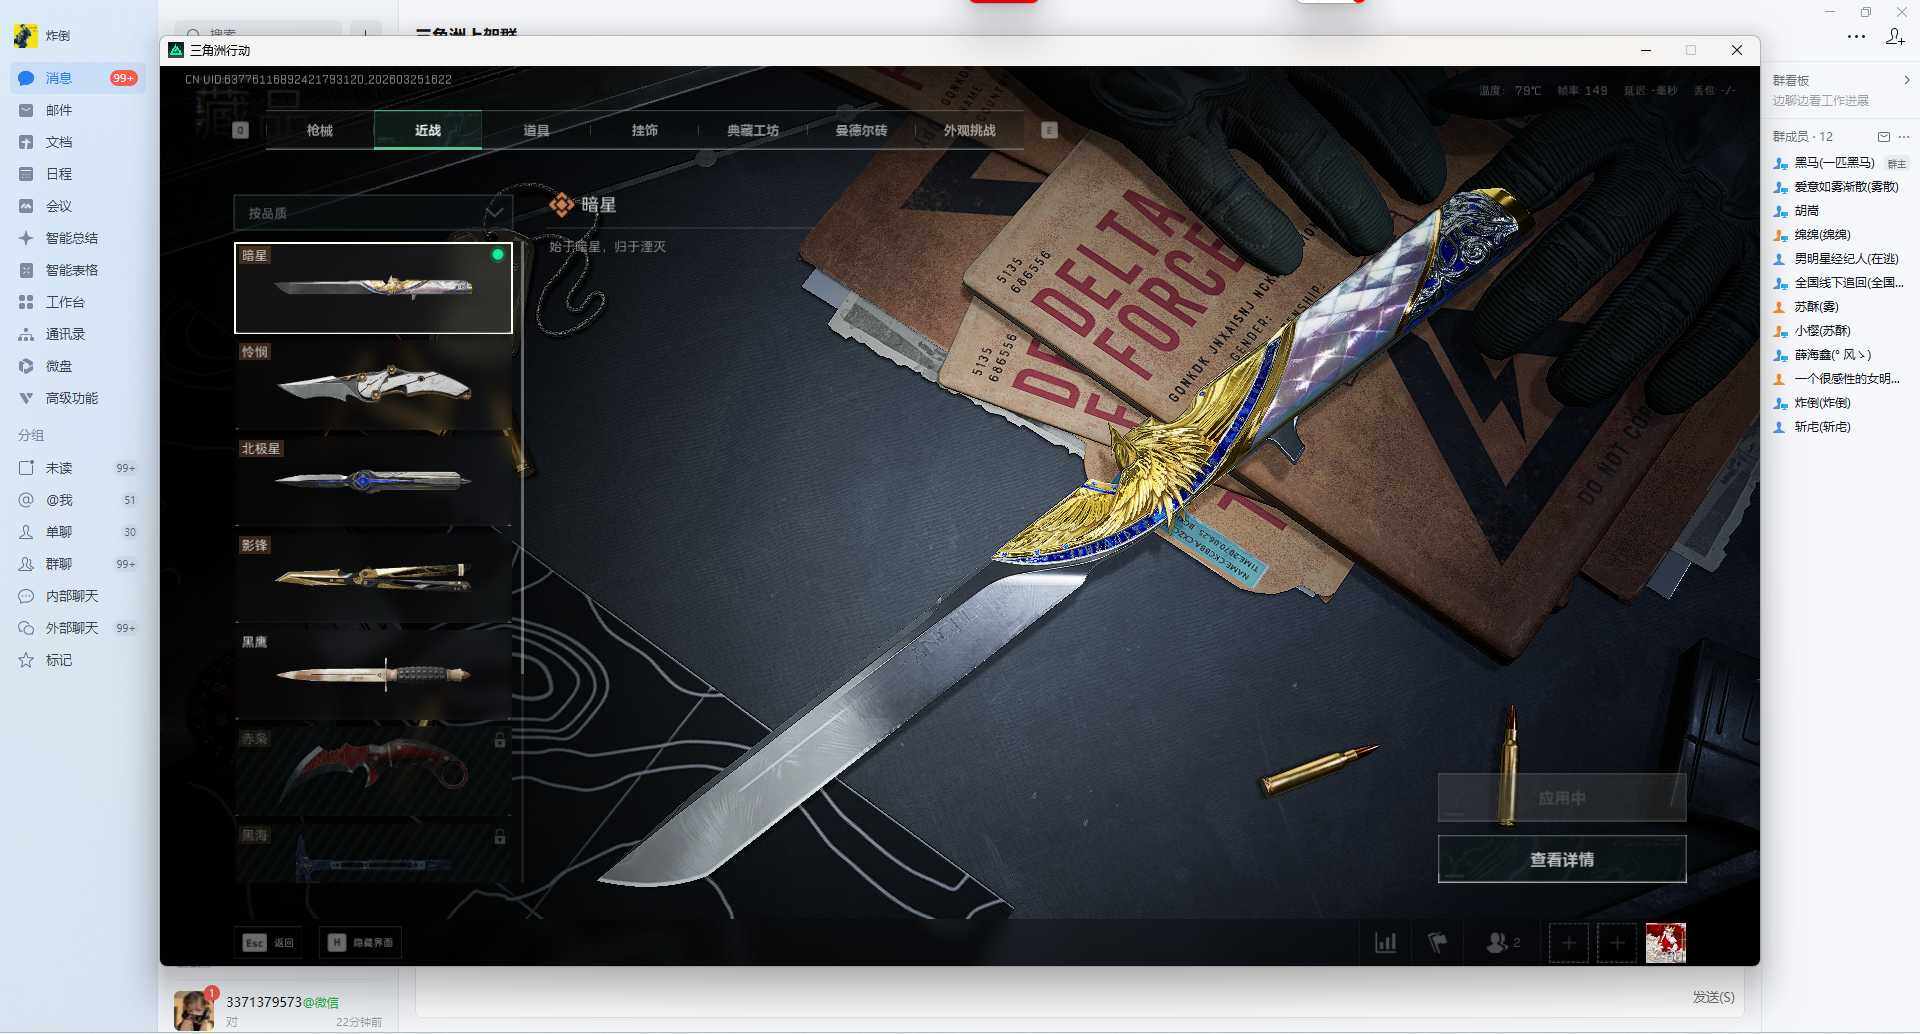Open the 标记 starred group
This screenshot has height=1034, width=1920.
(x=78, y=660)
